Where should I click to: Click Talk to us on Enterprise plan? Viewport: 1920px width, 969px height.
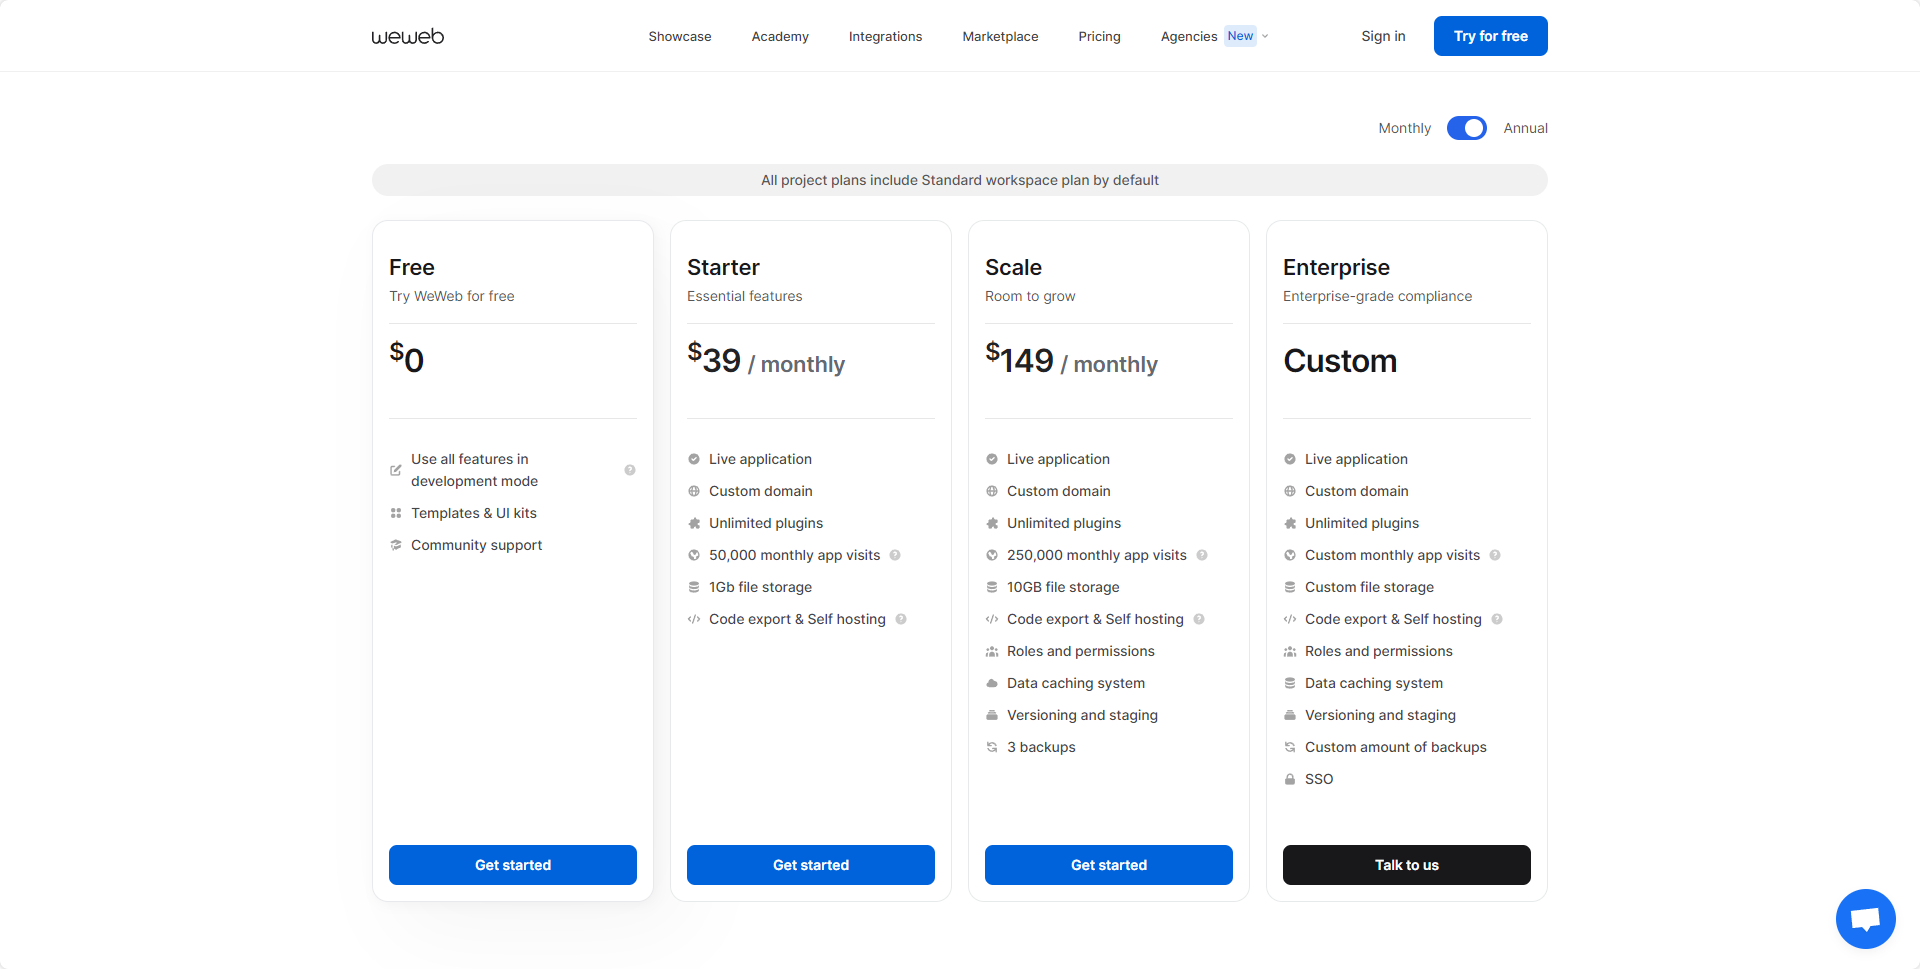[1407, 865]
